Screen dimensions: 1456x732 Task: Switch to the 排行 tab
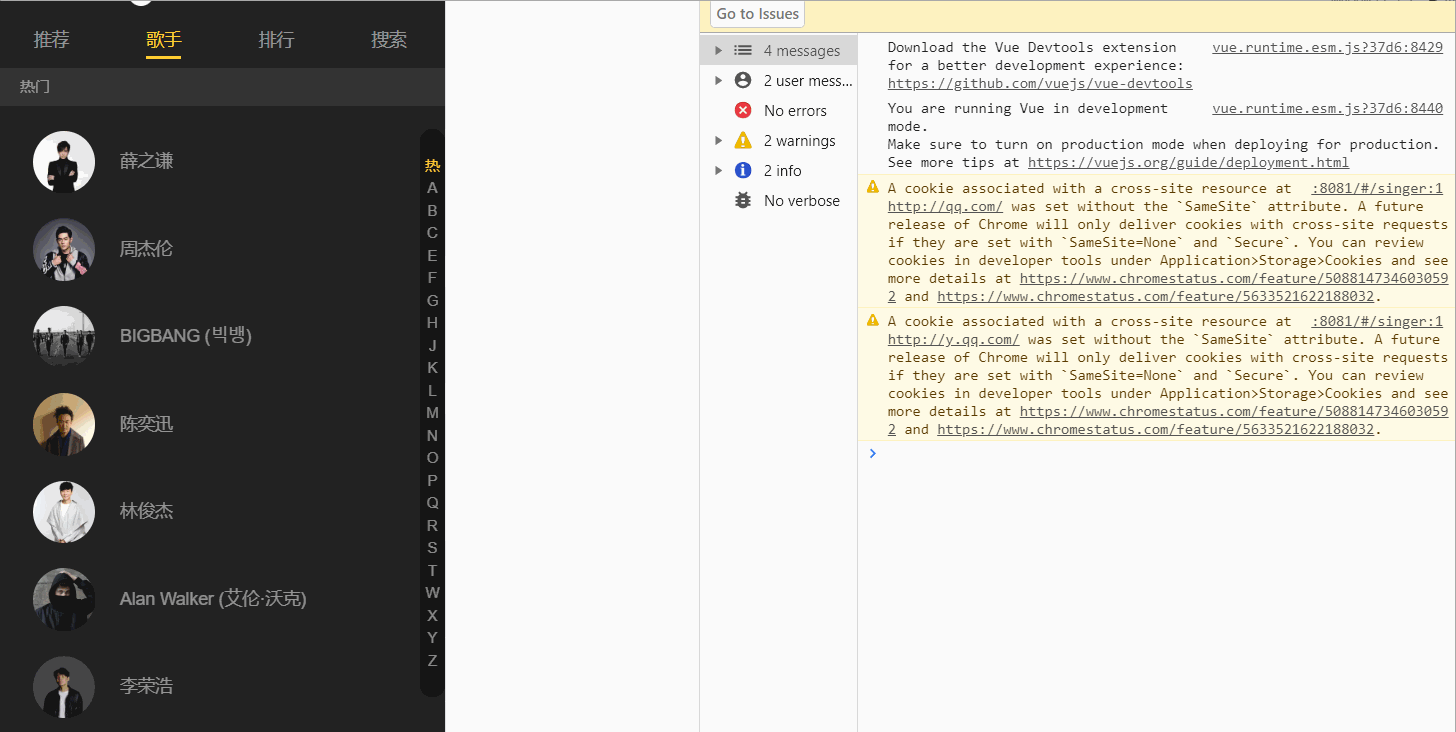tap(276, 40)
